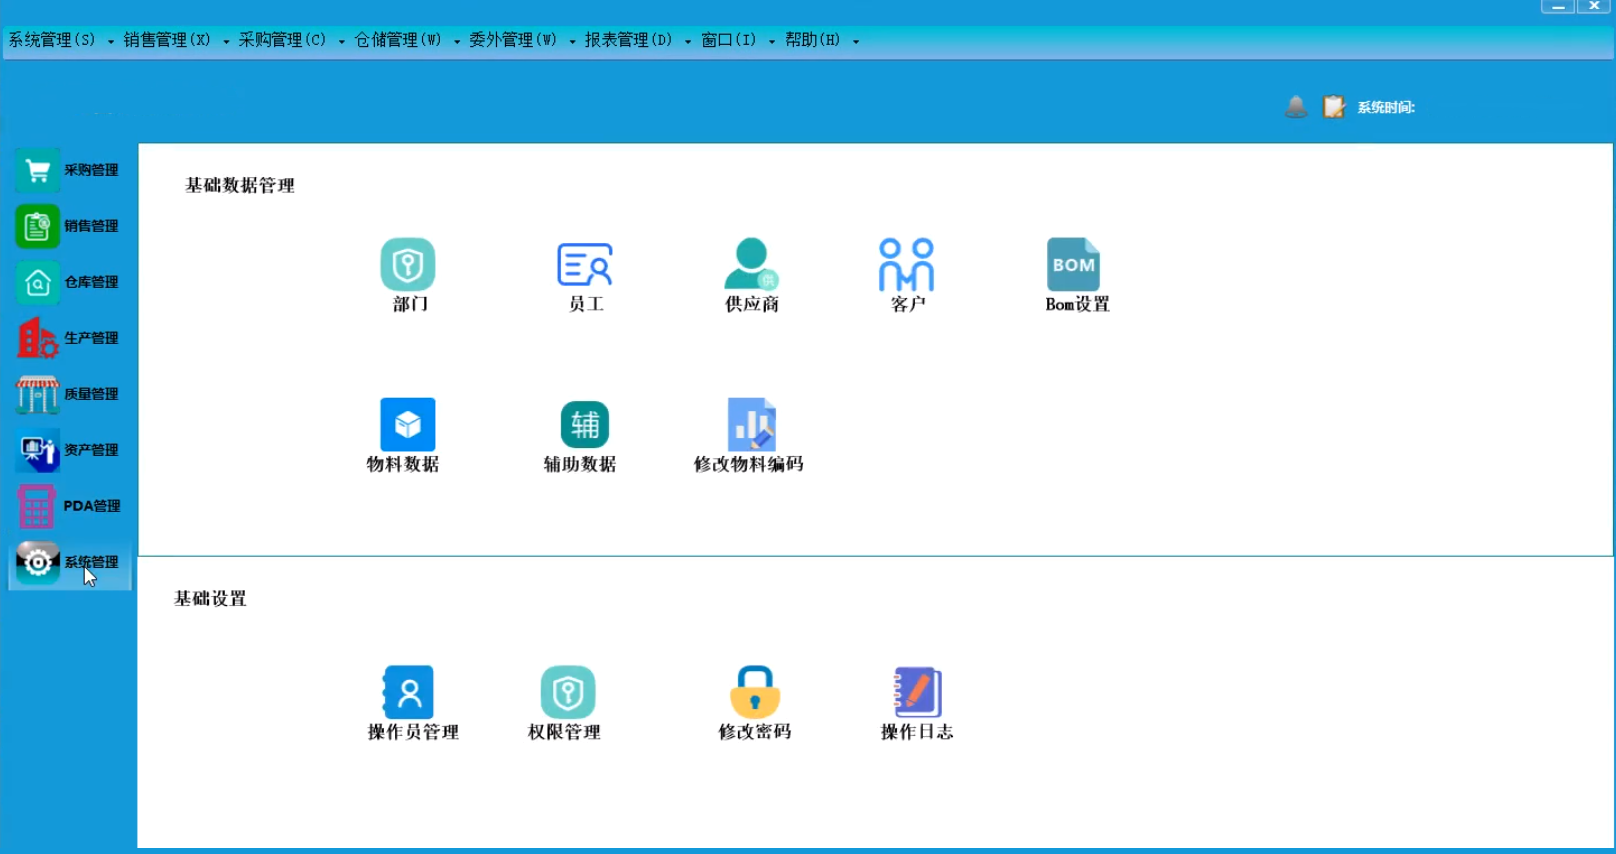Click the notification bell icon

point(1296,107)
